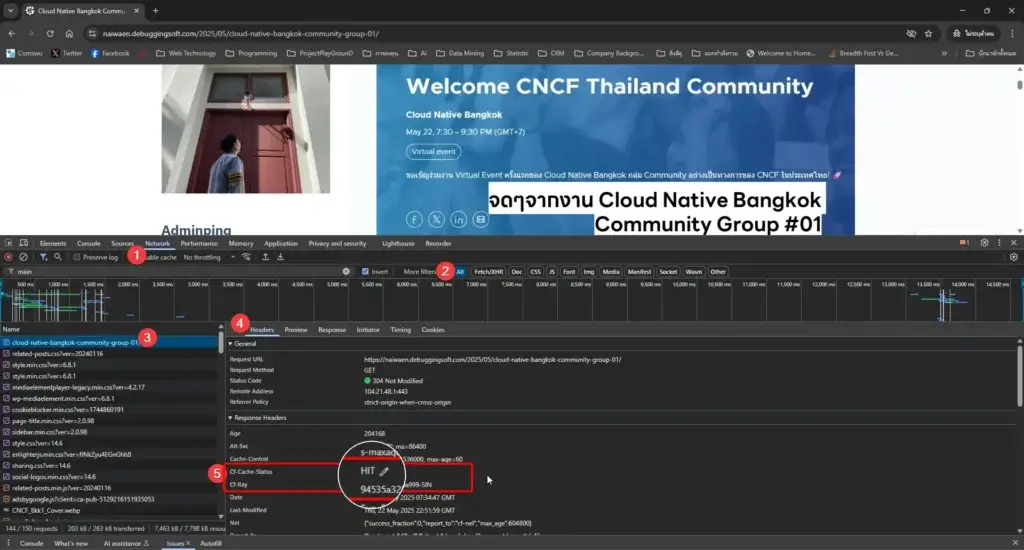Toggle the device toolbar icon

tap(24, 243)
